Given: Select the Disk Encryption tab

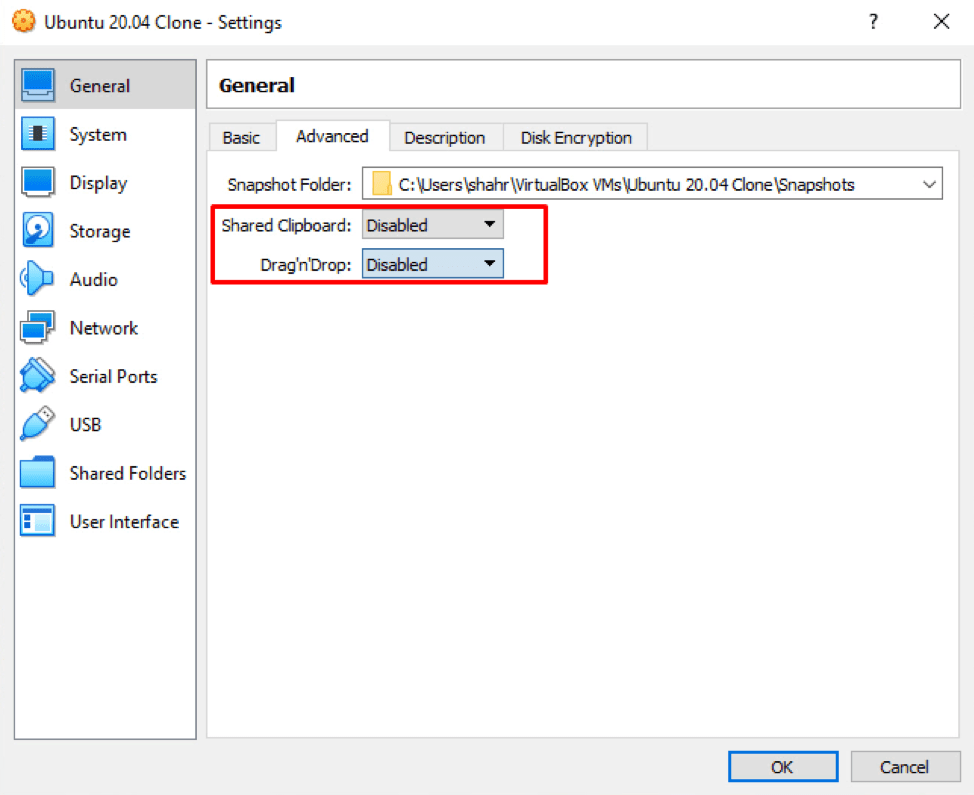Looking at the screenshot, I should 575,137.
